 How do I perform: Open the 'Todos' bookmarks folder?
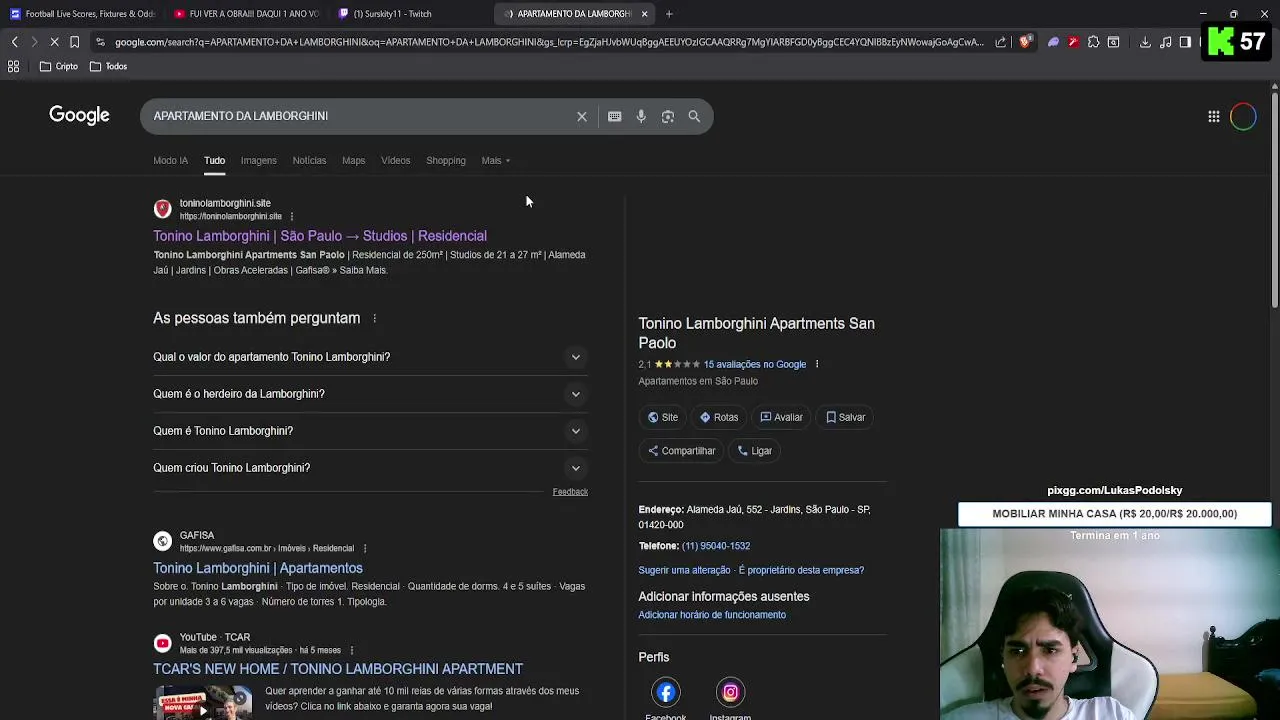(x=108, y=66)
